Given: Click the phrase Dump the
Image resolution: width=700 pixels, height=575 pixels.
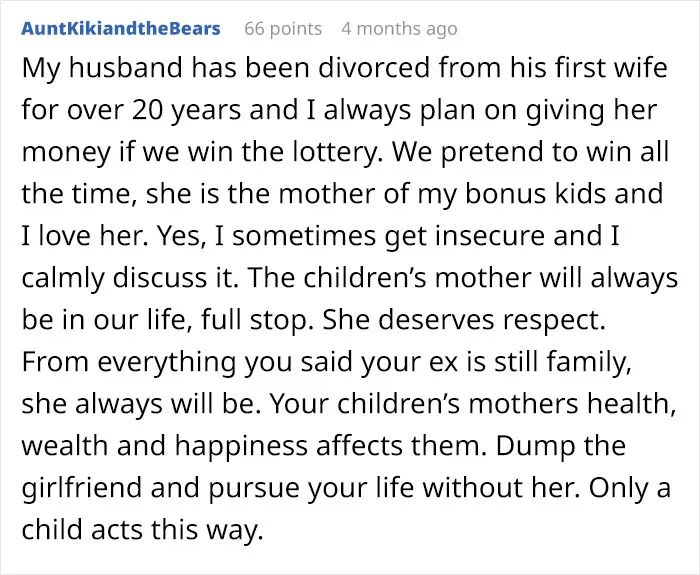Looking at the screenshot, I should pyautogui.click(x=560, y=446).
